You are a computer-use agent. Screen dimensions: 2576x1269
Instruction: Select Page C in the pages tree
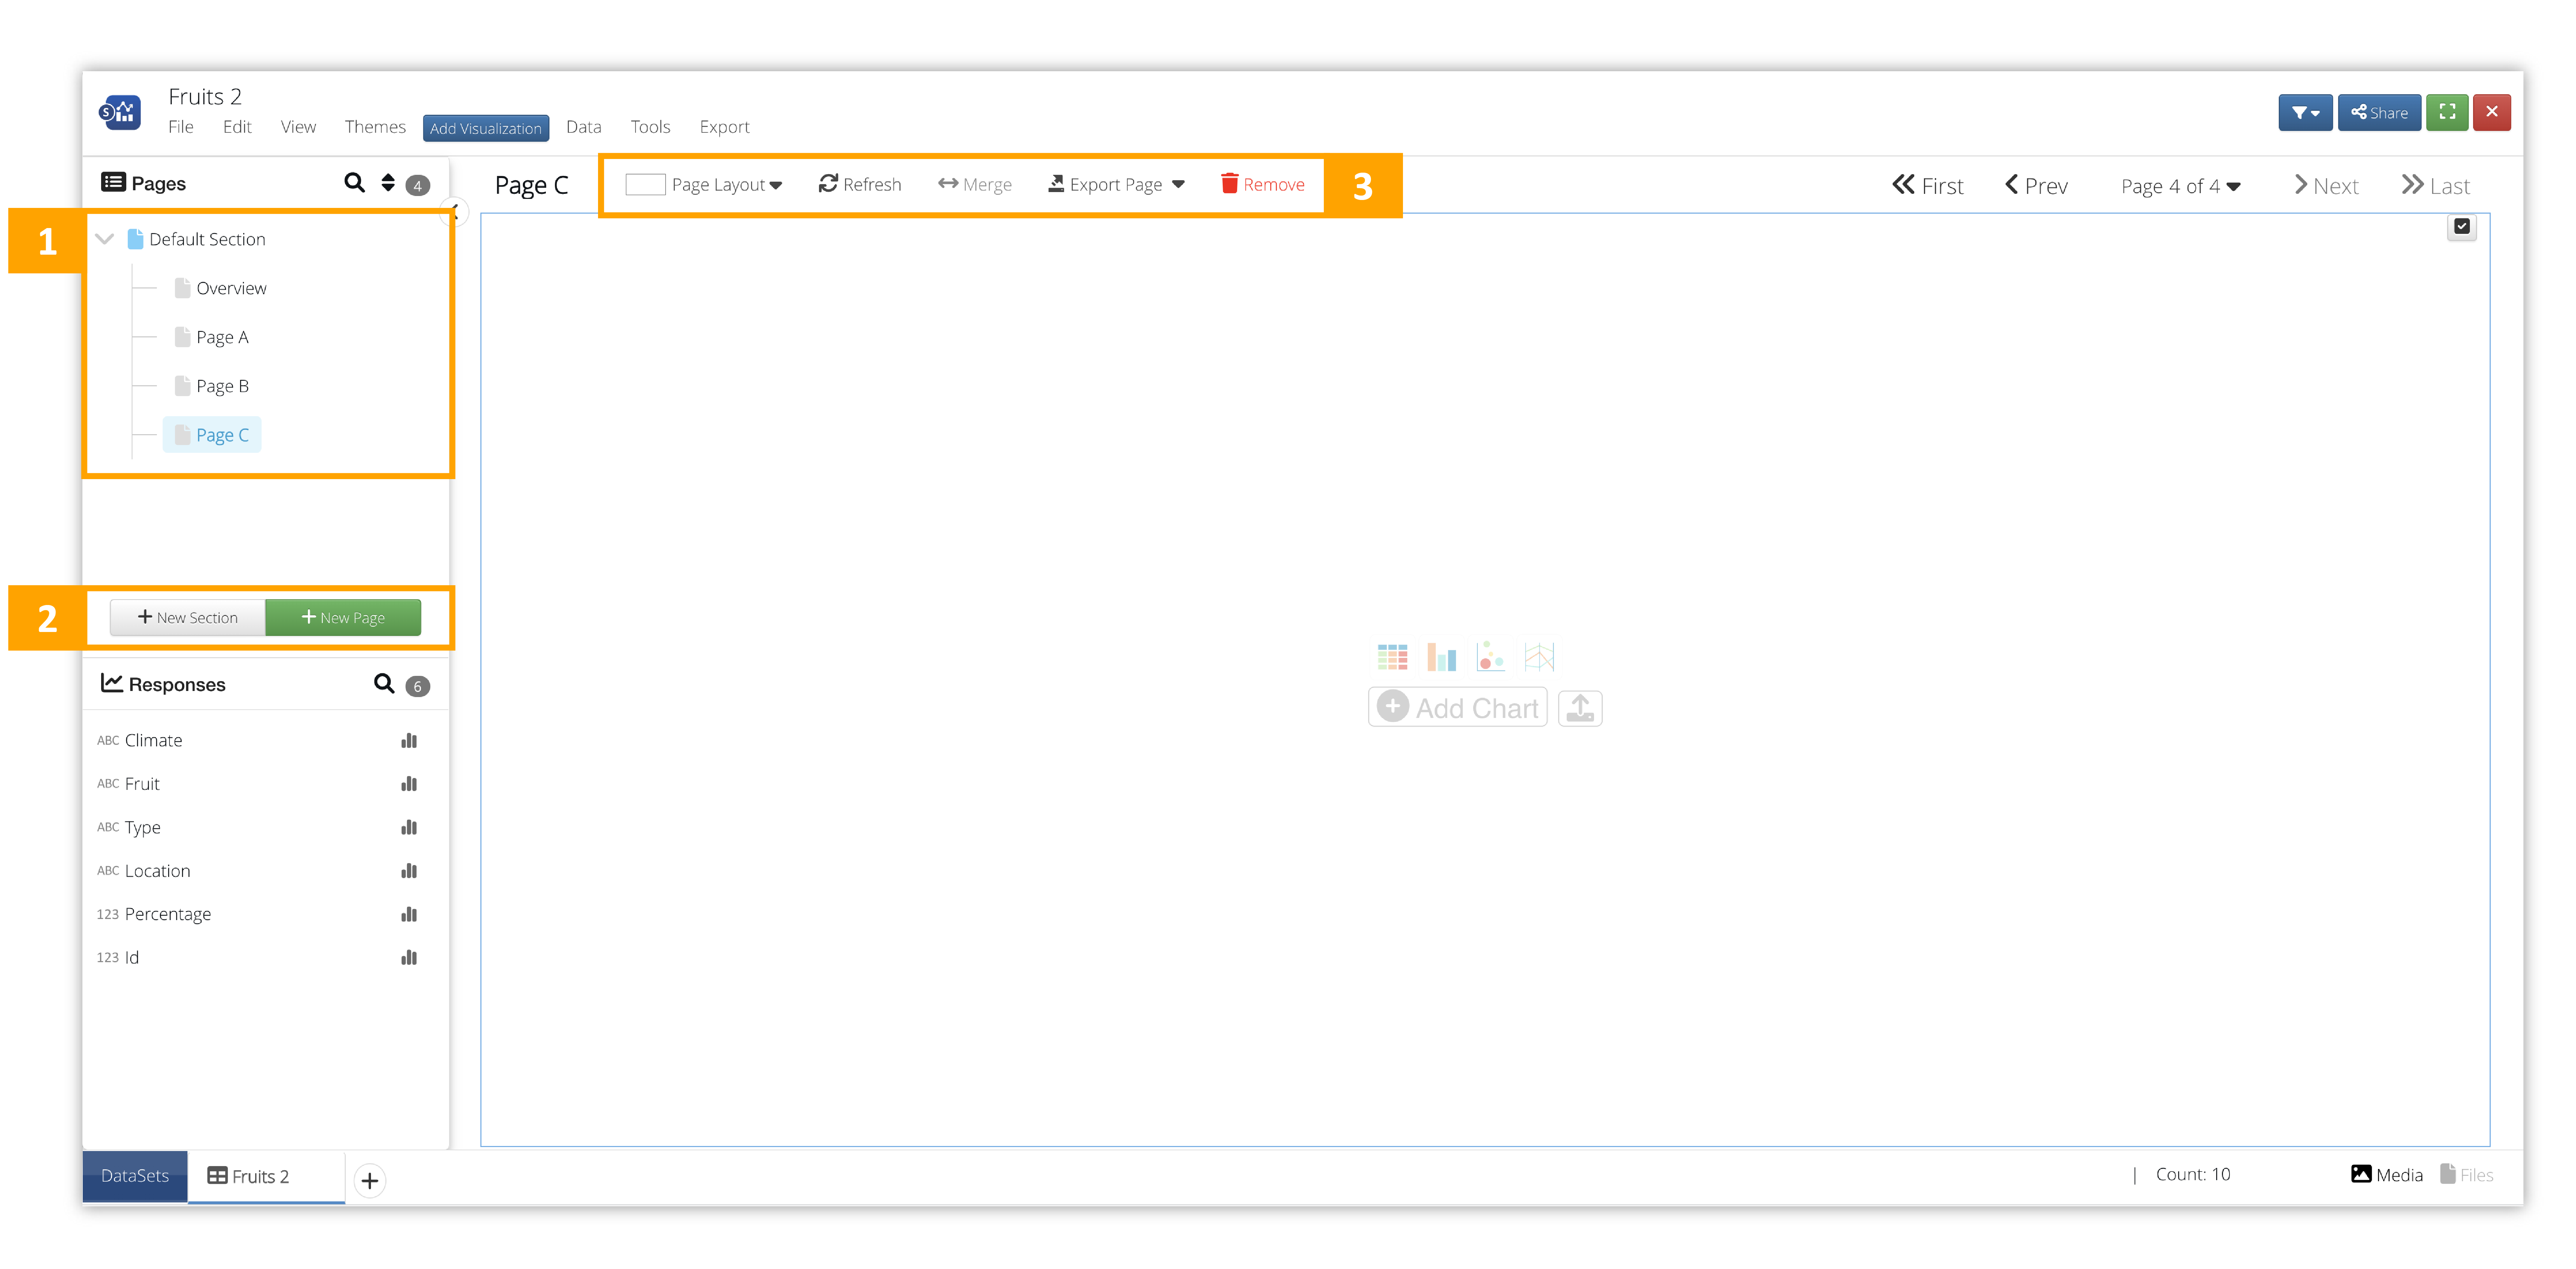pos(212,435)
